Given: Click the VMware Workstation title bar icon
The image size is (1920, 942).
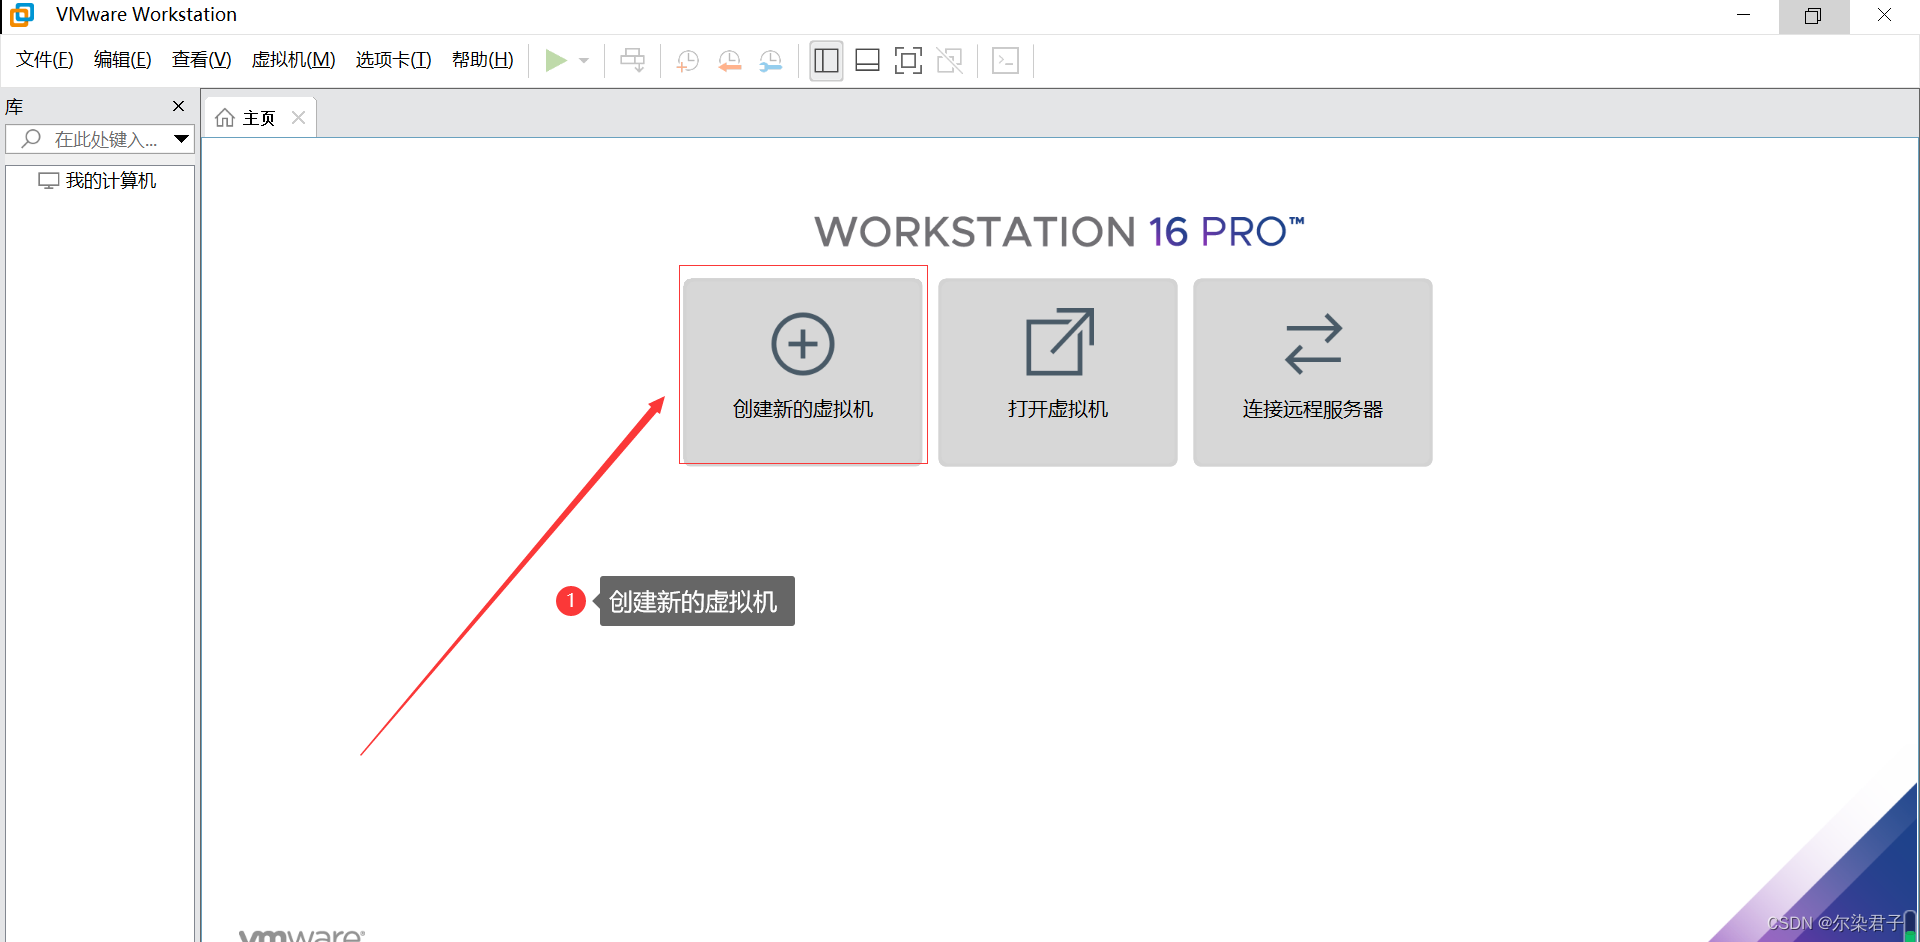Looking at the screenshot, I should (22, 14).
